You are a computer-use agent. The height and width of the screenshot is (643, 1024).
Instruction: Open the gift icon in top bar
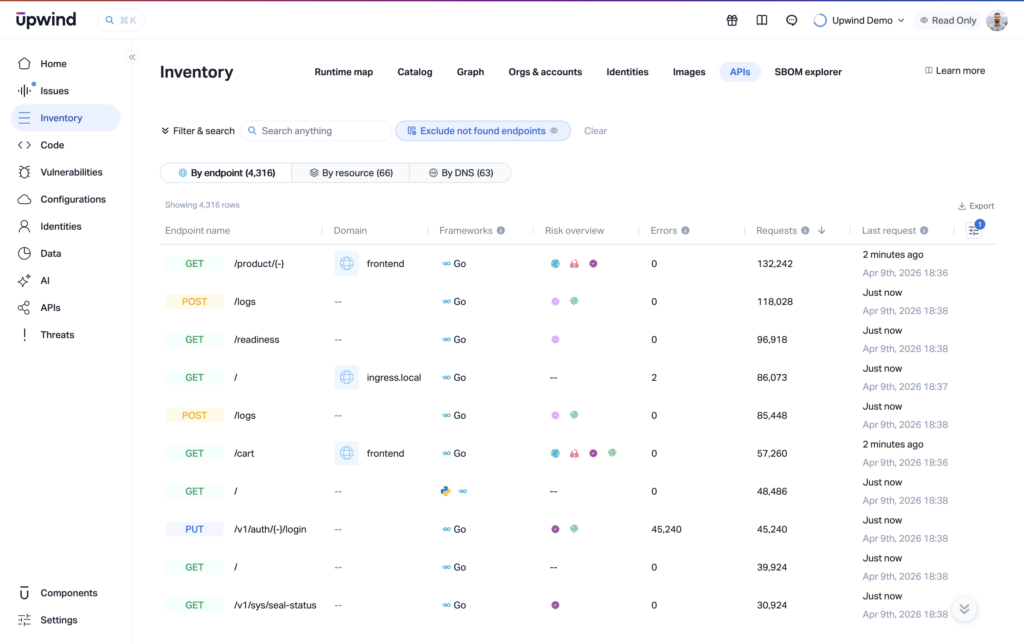pos(732,20)
